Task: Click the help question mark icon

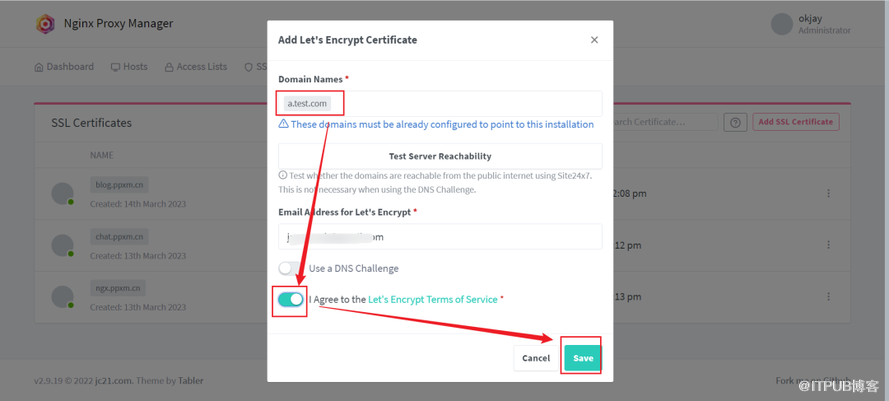Action: pos(735,122)
